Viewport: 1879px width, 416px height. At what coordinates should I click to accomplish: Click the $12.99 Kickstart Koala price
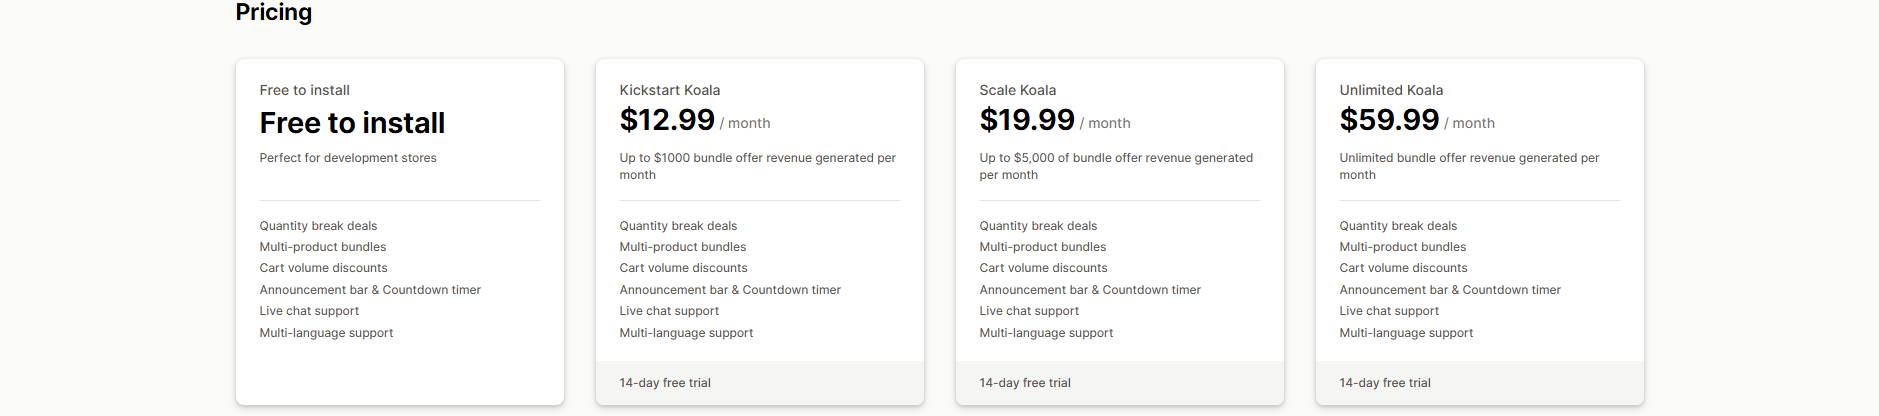(x=667, y=120)
